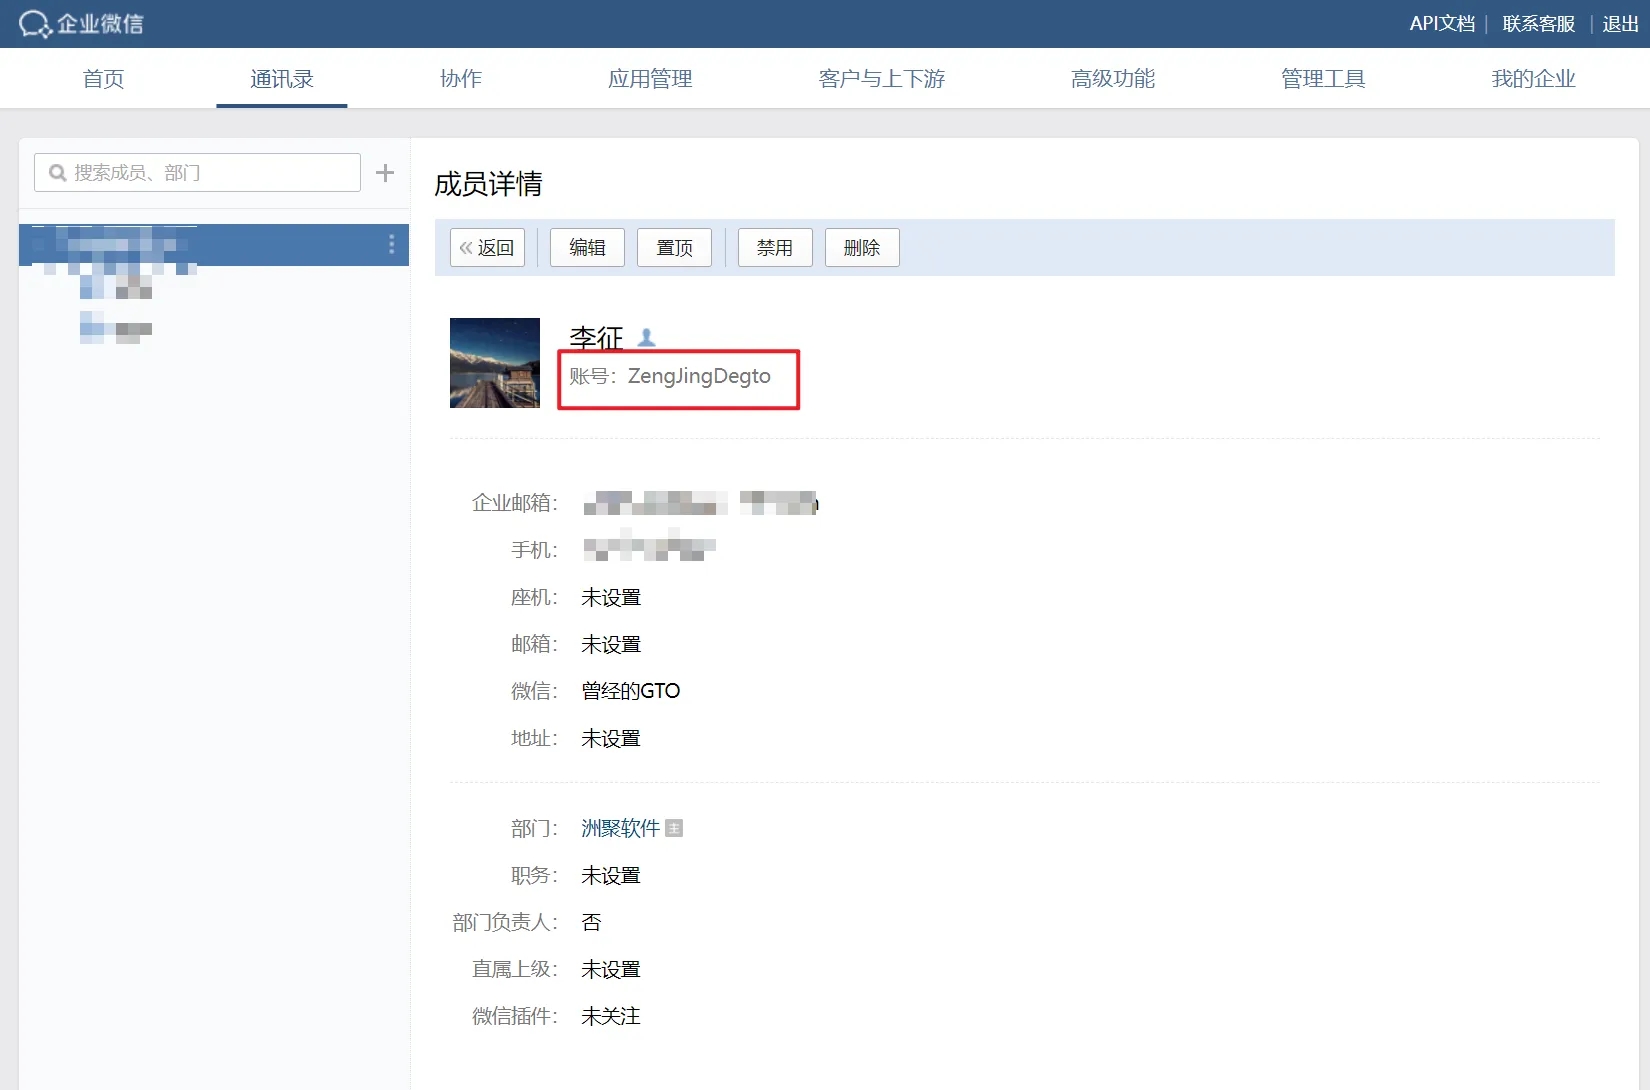Image resolution: width=1650 pixels, height=1090 pixels.
Task: Click the person icon beside 李征
Action: [x=647, y=338]
